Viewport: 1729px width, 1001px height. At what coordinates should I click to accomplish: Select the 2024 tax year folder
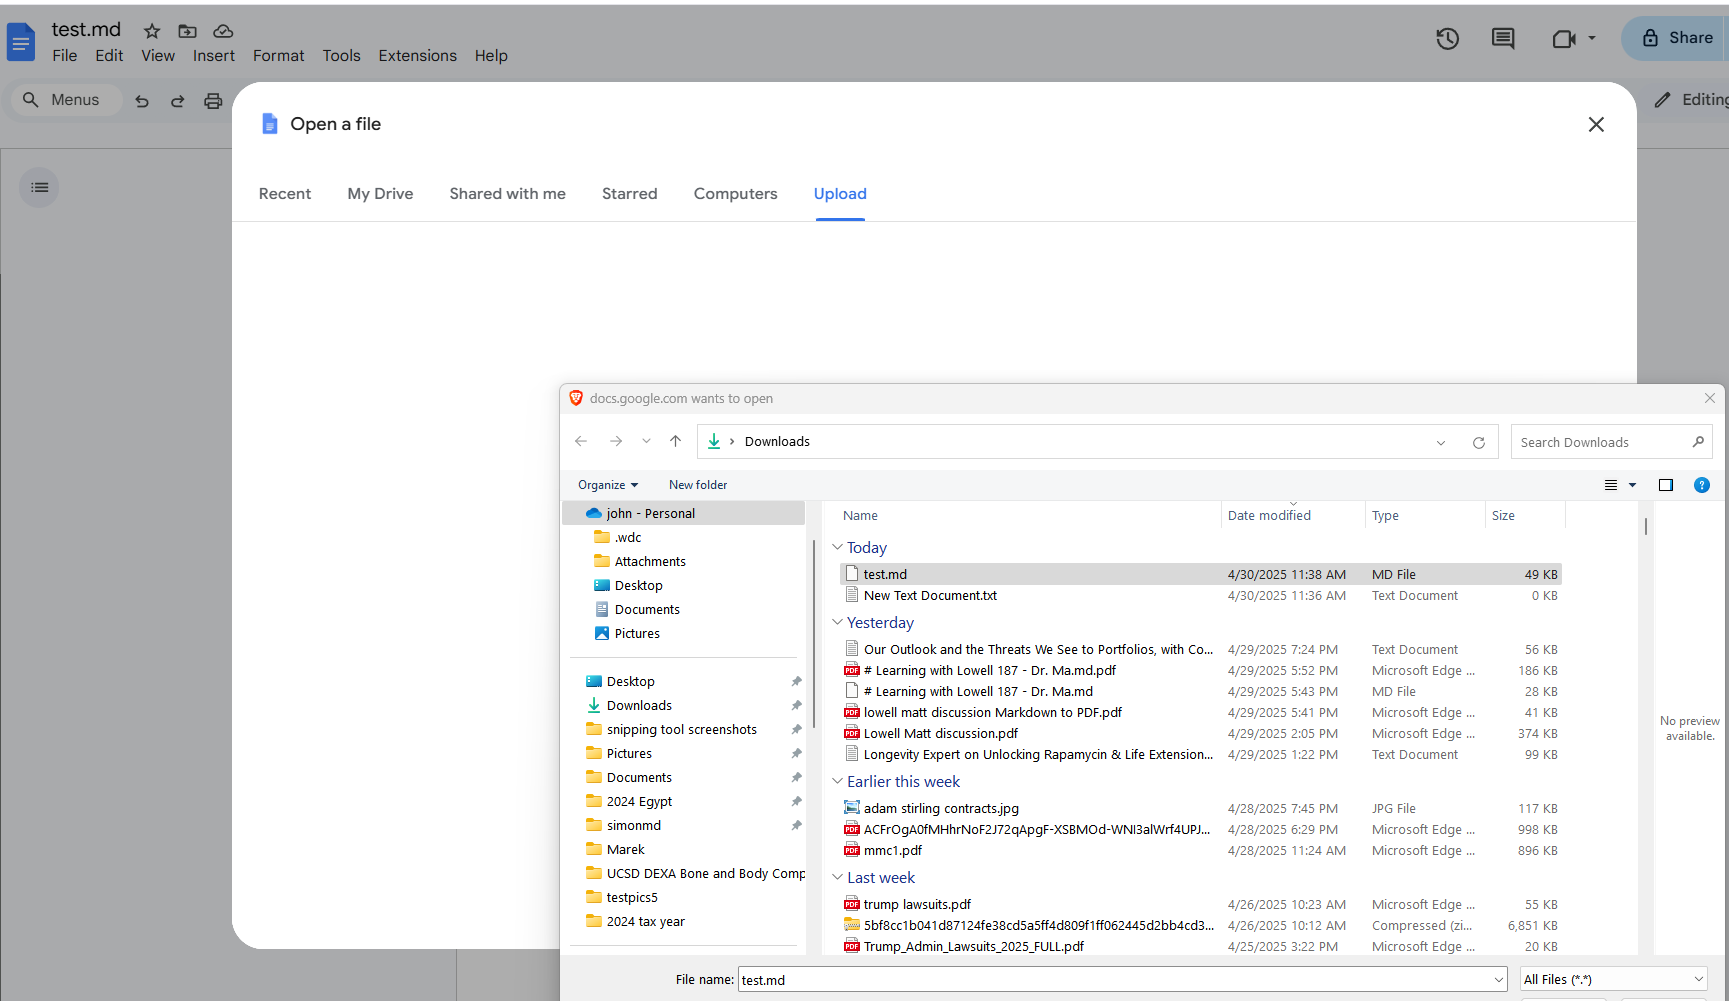click(x=645, y=921)
